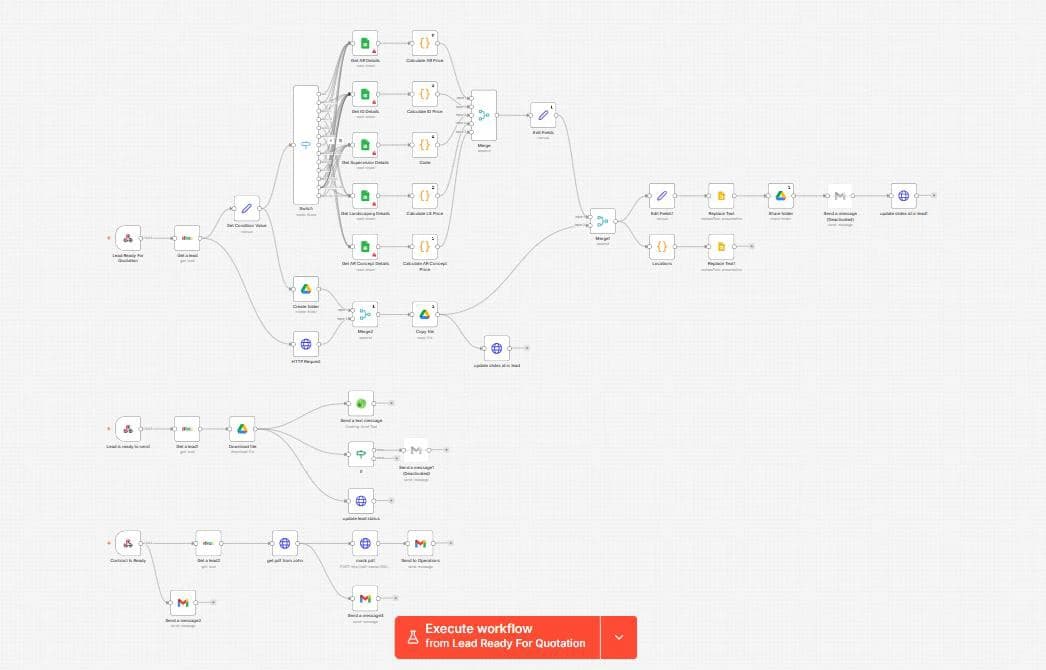Open the Get Supervision Details sheets node
This screenshot has height=670, width=1046.
click(365, 145)
